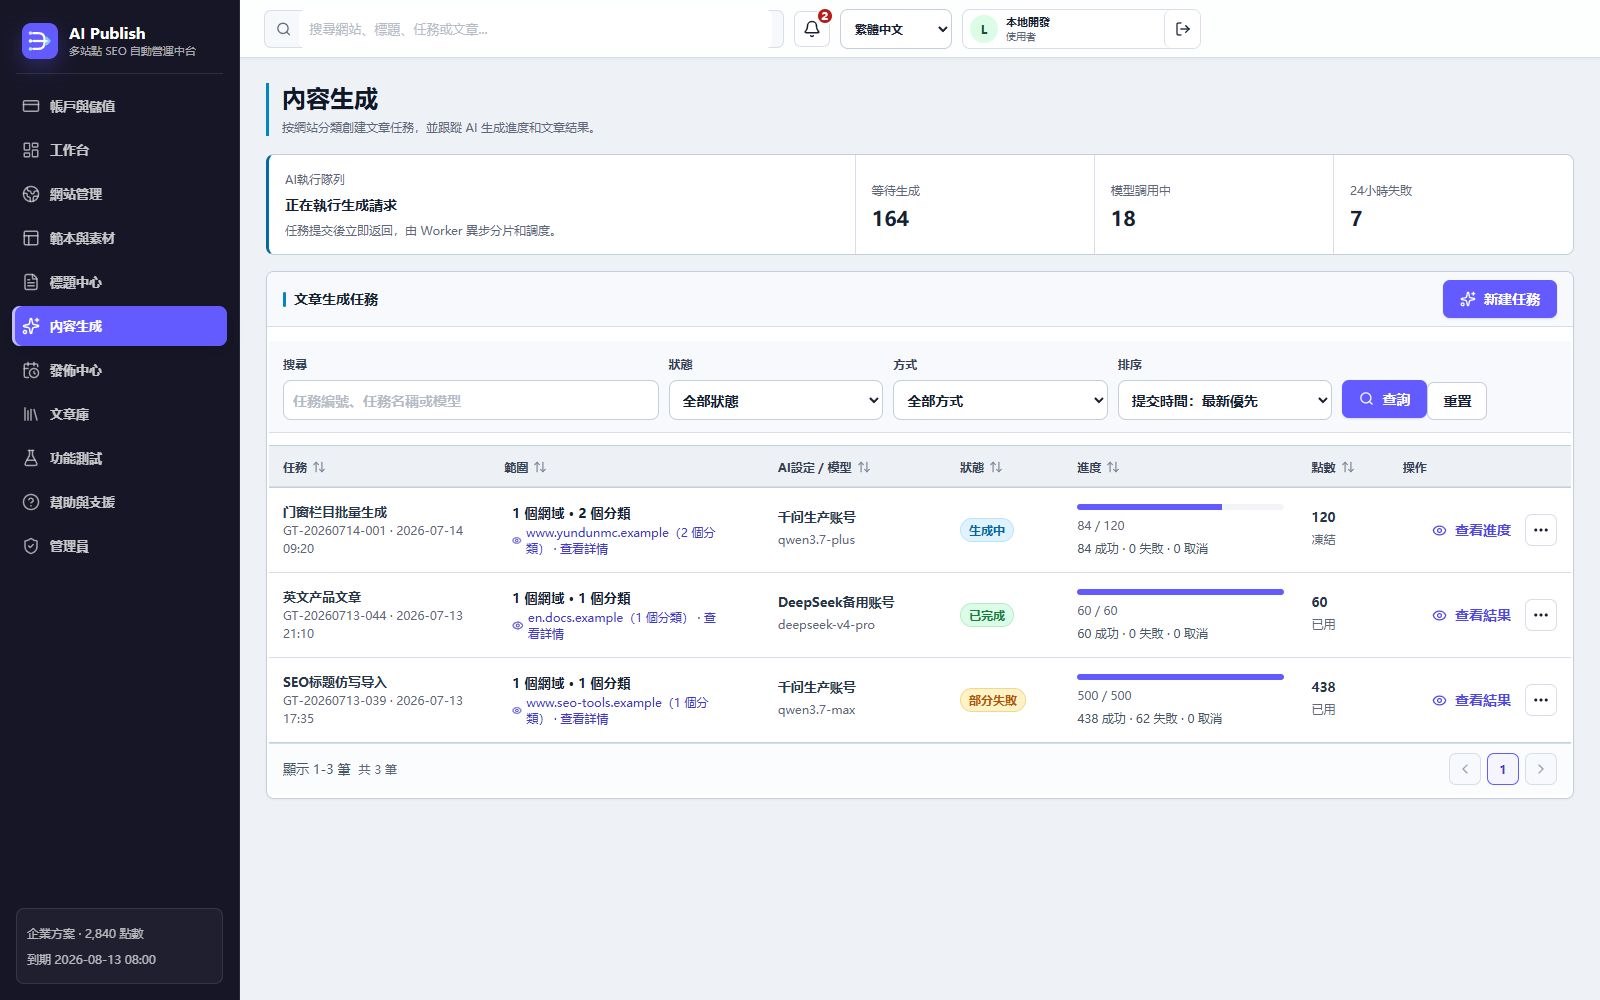Open the 提交時間：最新優先 sort dropdown
Viewport: 1600px width, 1000px height.
[1224, 400]
